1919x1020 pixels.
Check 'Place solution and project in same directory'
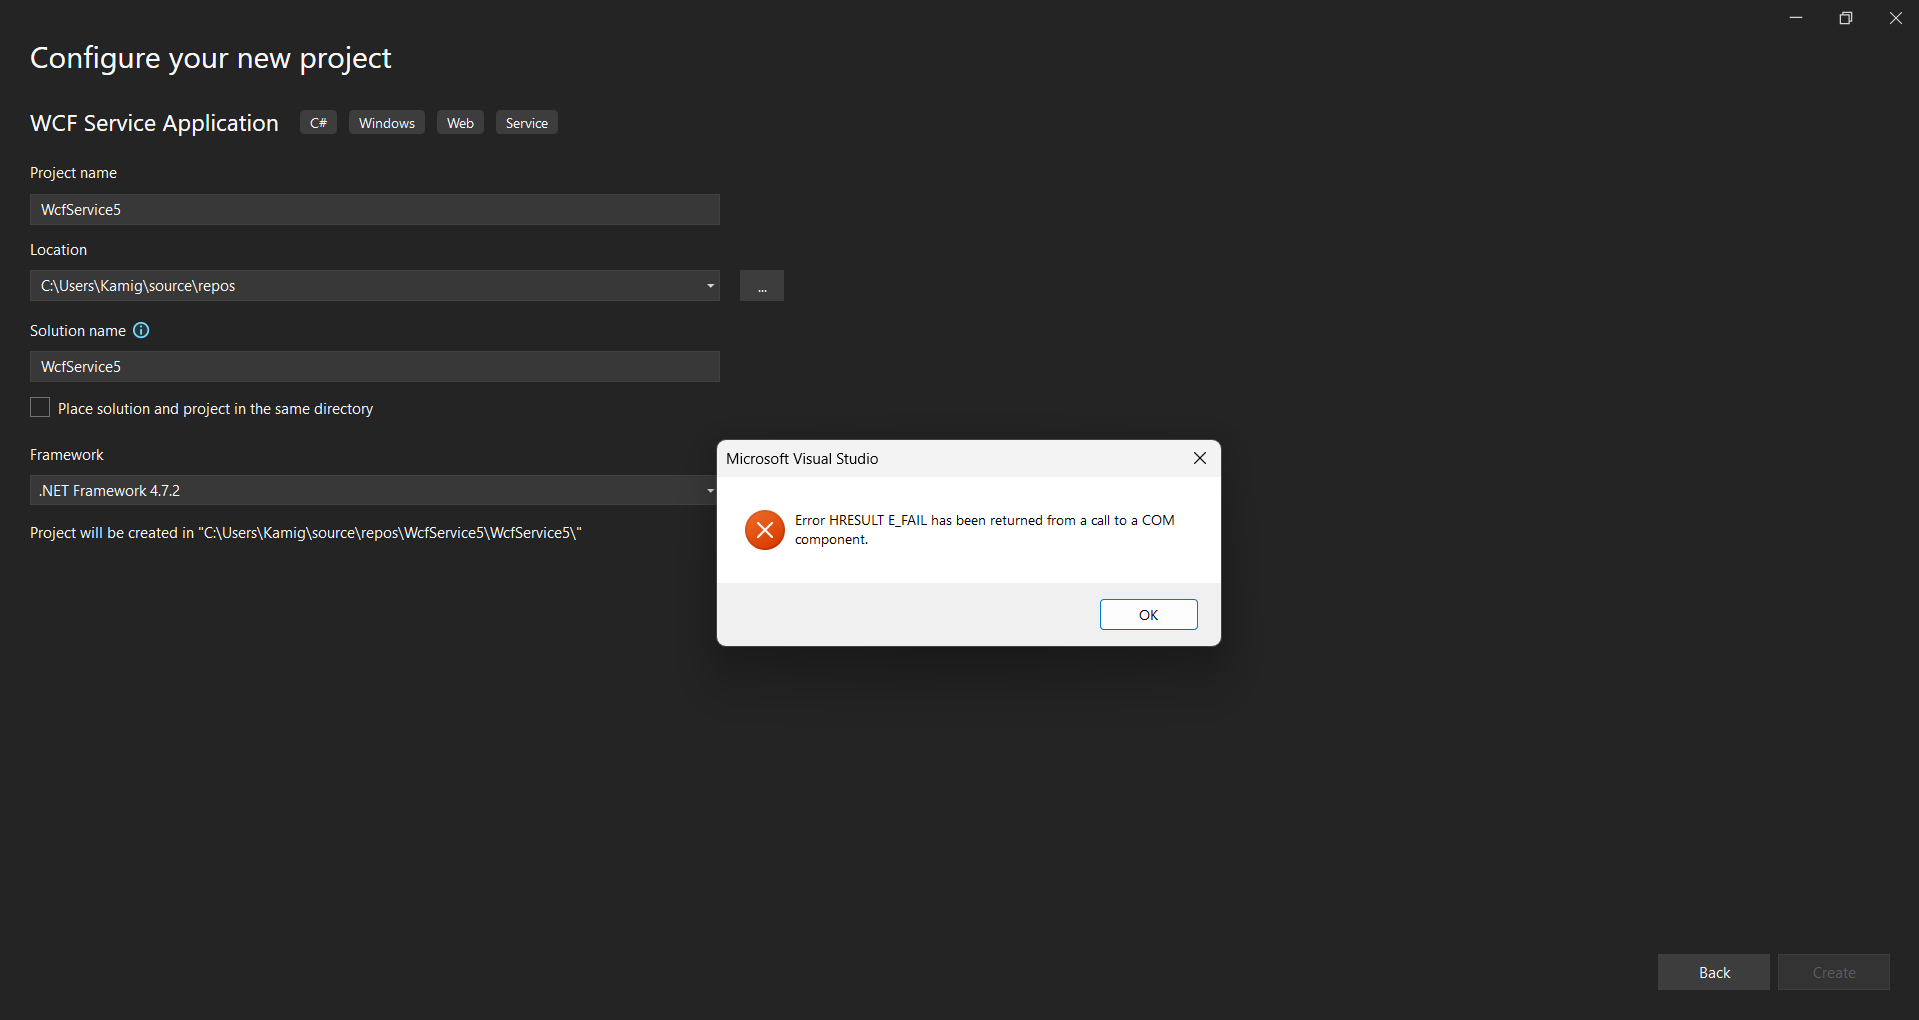coord(40,407)
